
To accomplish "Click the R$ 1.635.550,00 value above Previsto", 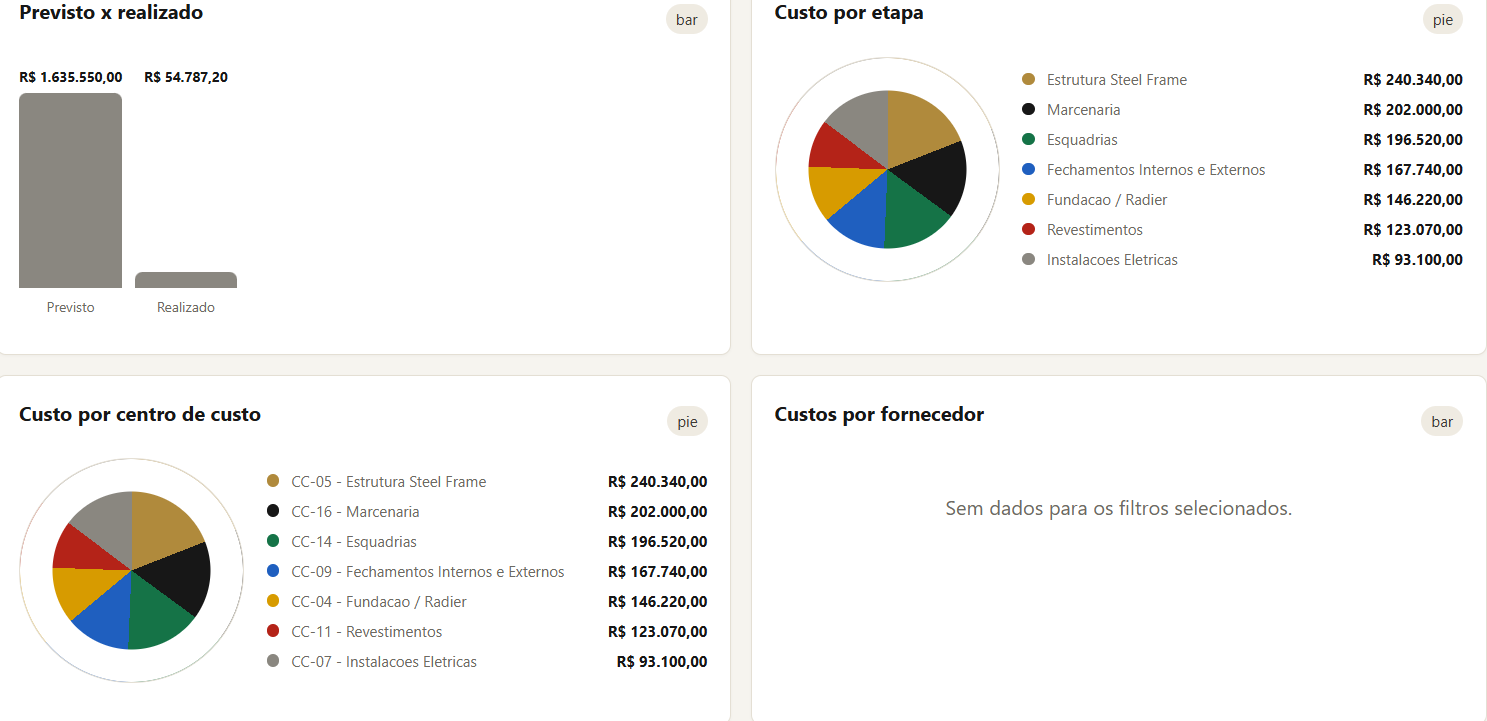I will click(71, 77).
